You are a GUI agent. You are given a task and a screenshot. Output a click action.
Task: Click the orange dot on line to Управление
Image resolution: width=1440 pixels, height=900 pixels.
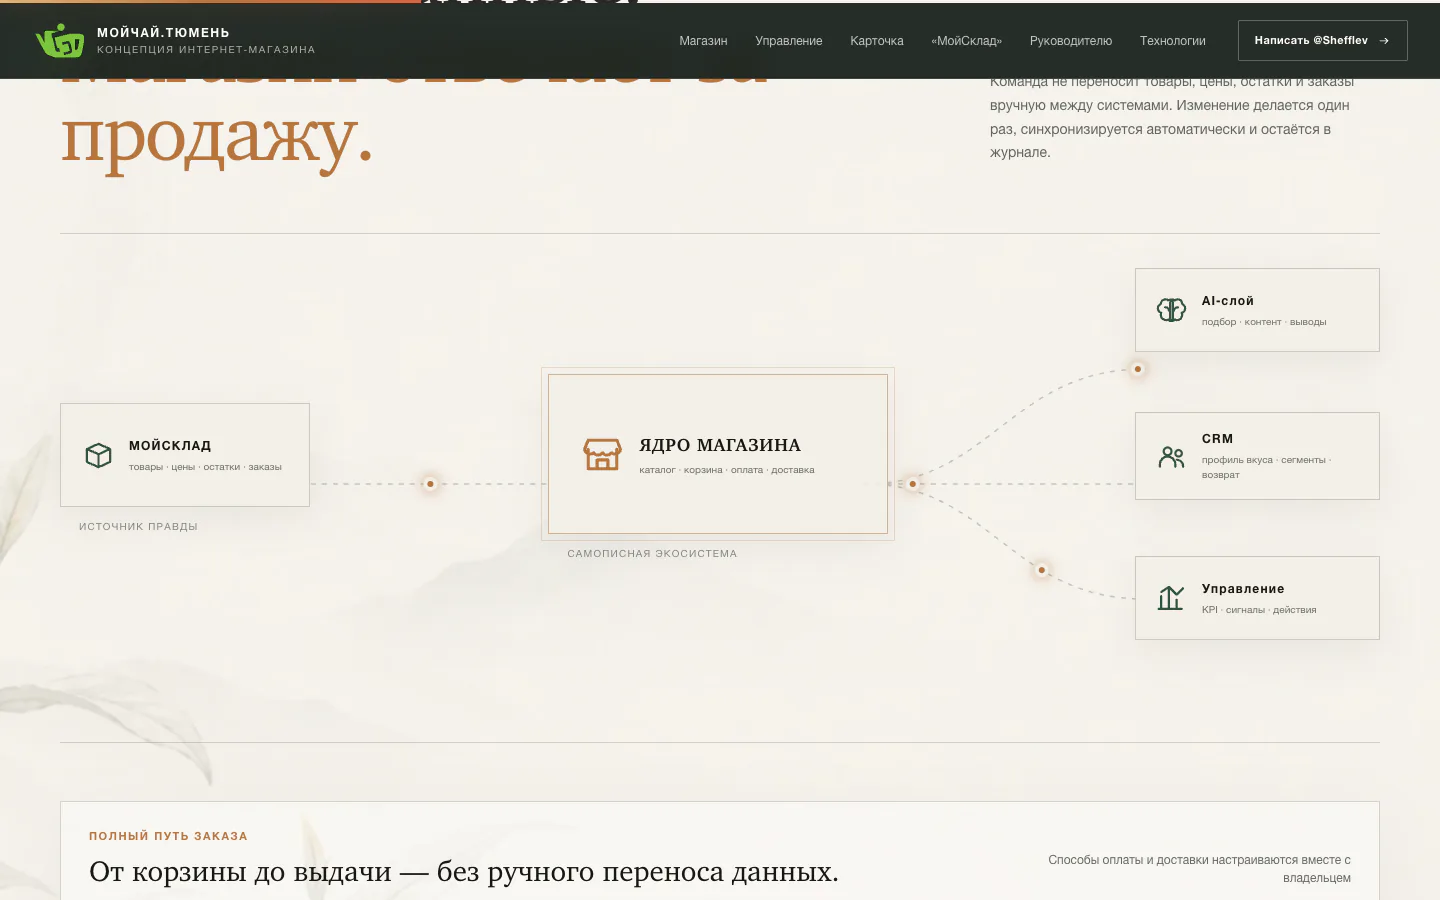[1041, 570]
